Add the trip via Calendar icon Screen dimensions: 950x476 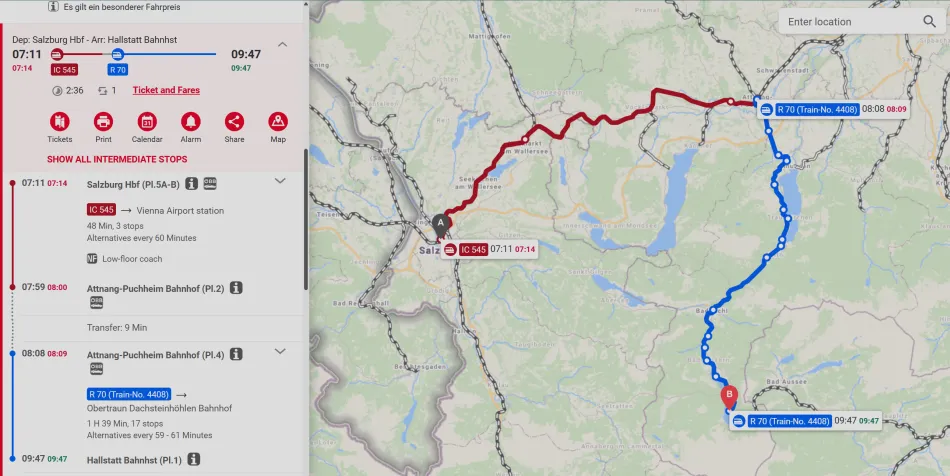tap(147, 122)
